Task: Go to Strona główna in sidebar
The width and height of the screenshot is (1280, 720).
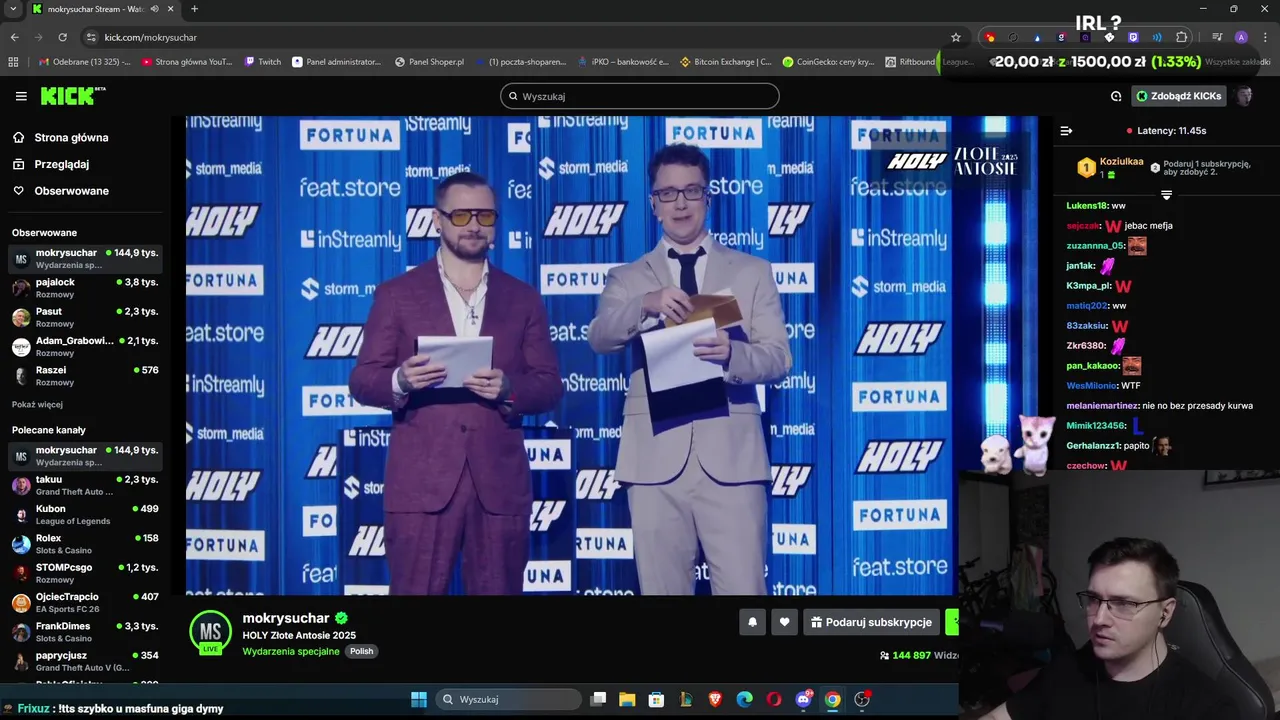Action: [x=71, y=137]
